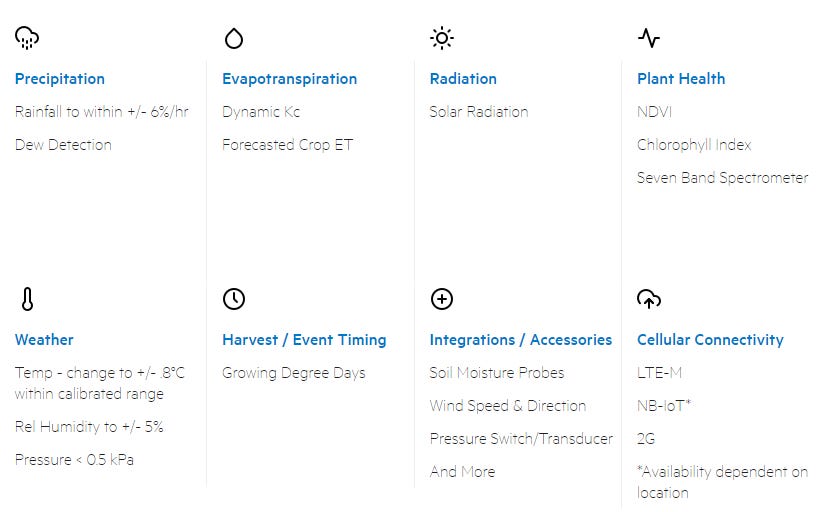Open Harvest / Event Timing heading
The width and height of the screenshot is (825, 512).
304,340
